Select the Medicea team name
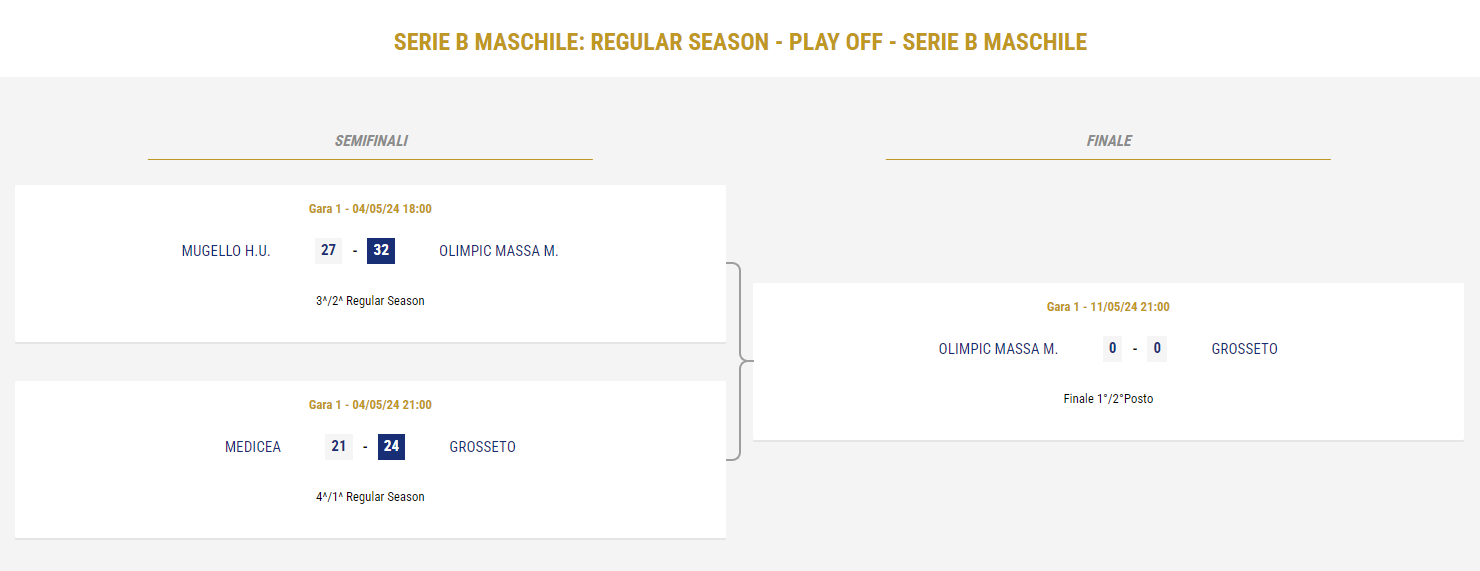 (x=253, y=447)
